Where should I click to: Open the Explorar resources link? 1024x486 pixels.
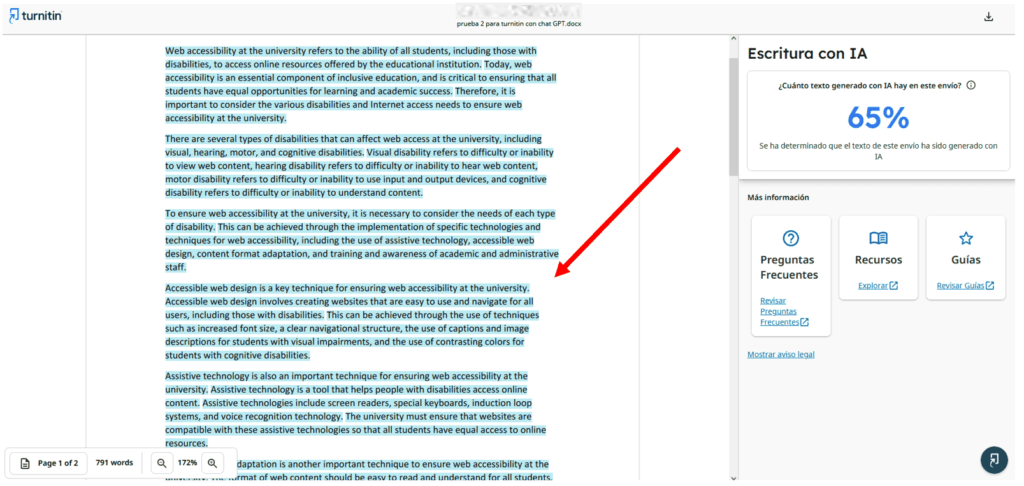(x=877, y=286)
